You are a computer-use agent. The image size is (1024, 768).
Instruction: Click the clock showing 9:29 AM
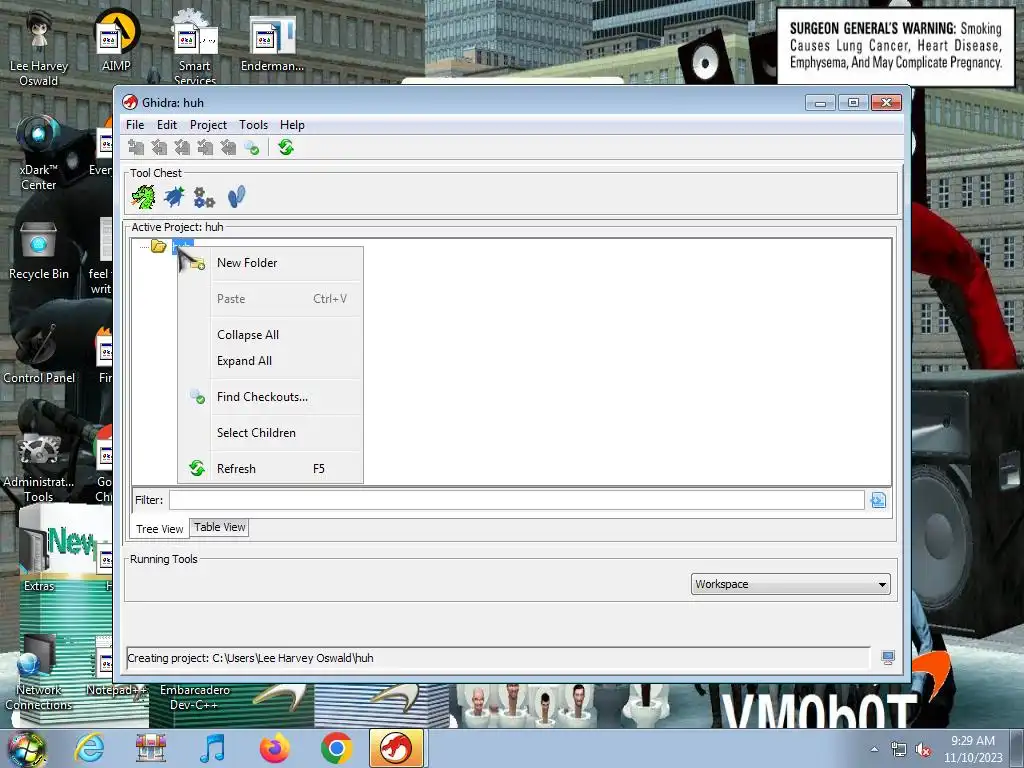point(973,749)
